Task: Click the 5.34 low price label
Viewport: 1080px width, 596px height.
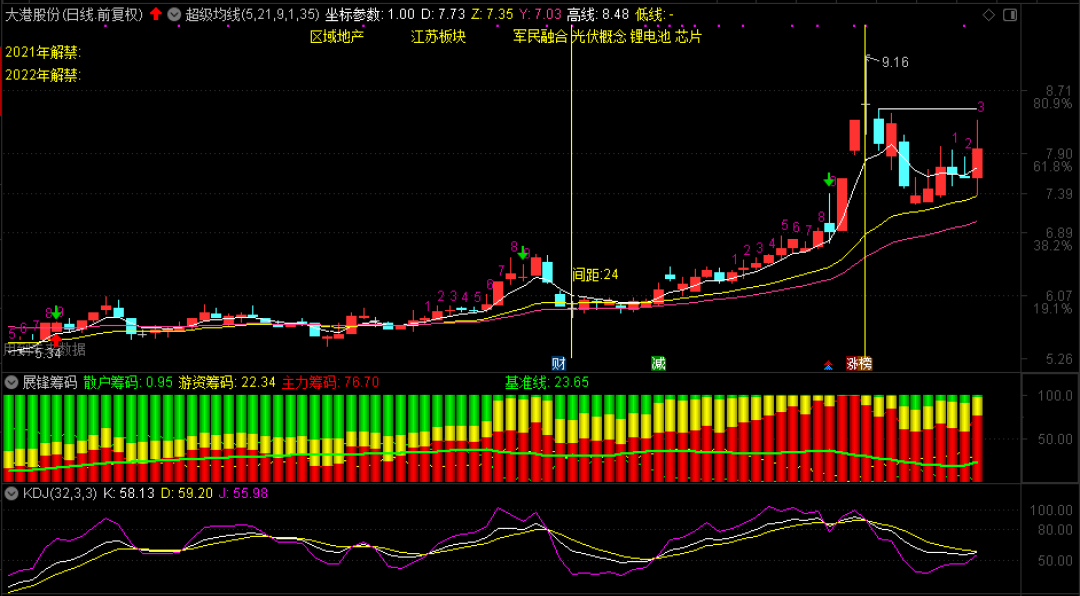Action: tap(47, 354)
